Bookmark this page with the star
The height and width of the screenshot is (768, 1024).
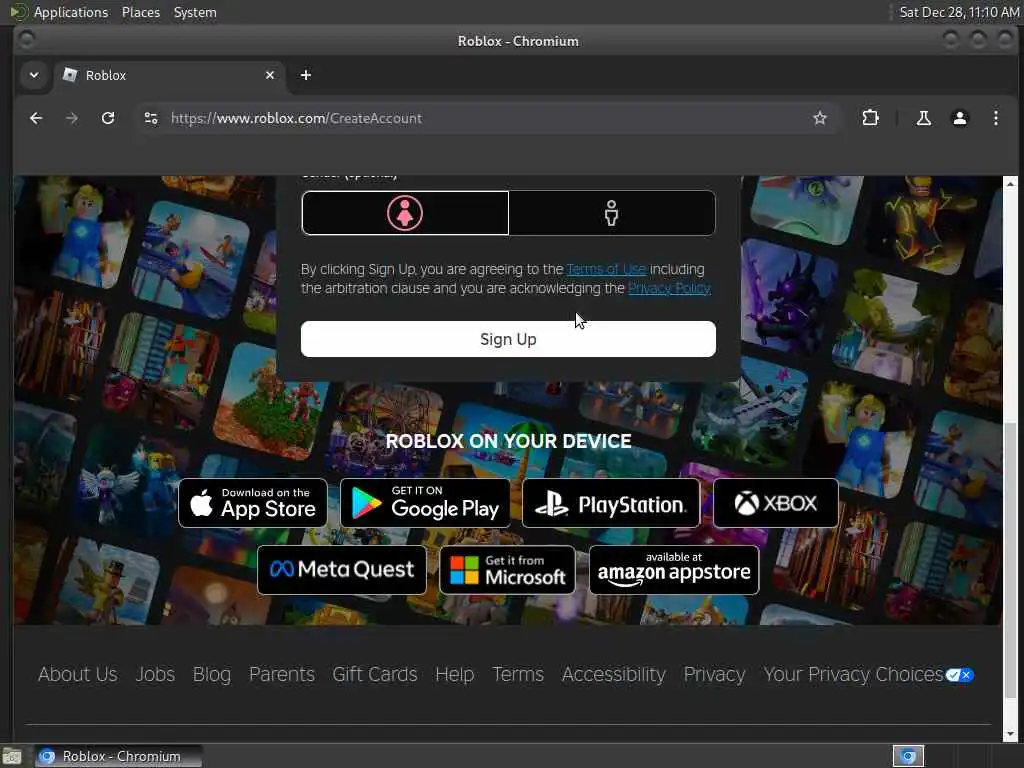click(820, 118)
